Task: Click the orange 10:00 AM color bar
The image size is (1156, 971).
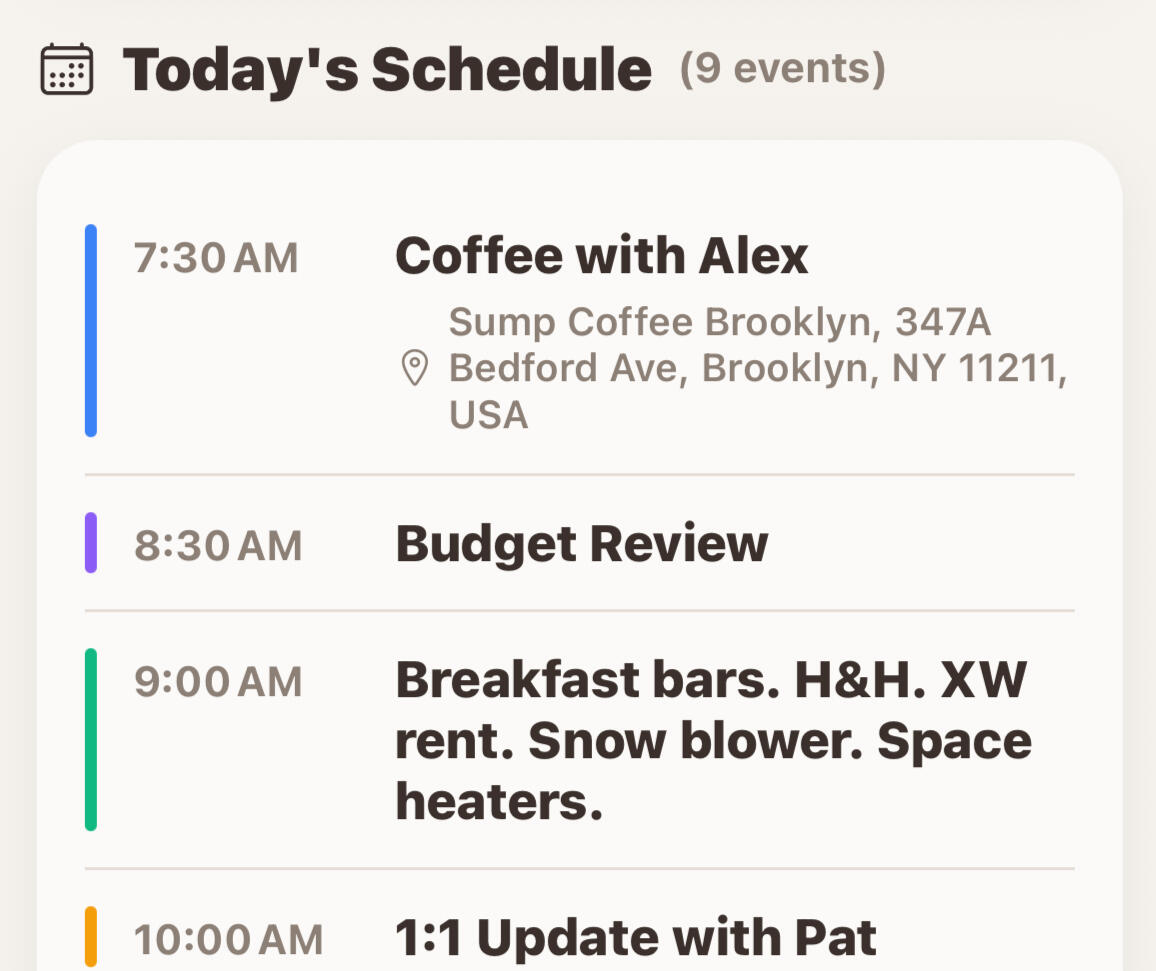Action: pyautogui.click(x=91, y=937)
